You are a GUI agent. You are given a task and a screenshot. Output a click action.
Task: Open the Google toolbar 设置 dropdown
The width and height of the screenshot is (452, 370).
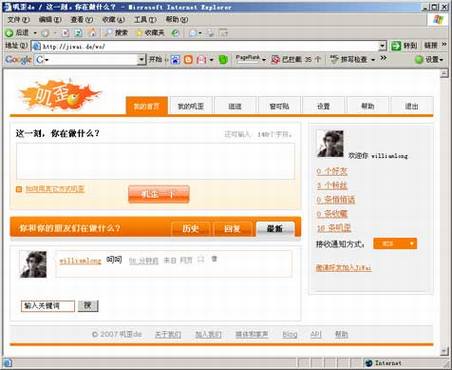[430, 60]
